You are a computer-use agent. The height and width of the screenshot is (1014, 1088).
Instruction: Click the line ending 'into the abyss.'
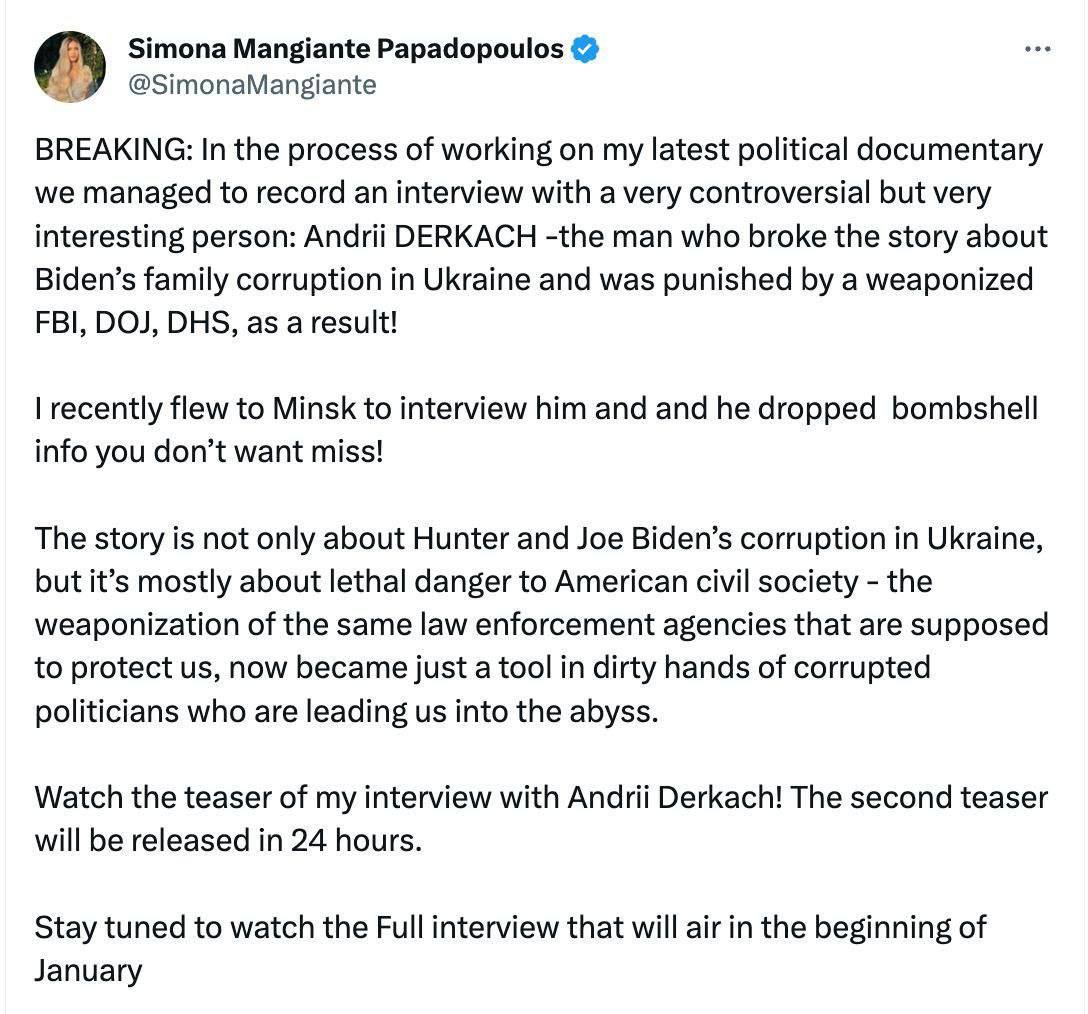pos(346,711)
